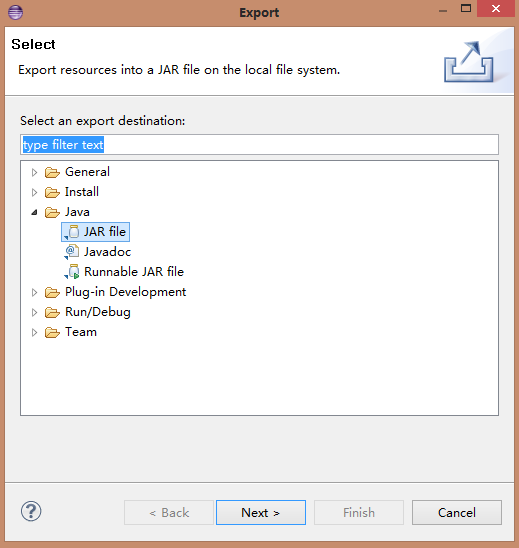Click the Run/Debug folder icon
This screenshot has width=519, height=548.
coord(52,312)
